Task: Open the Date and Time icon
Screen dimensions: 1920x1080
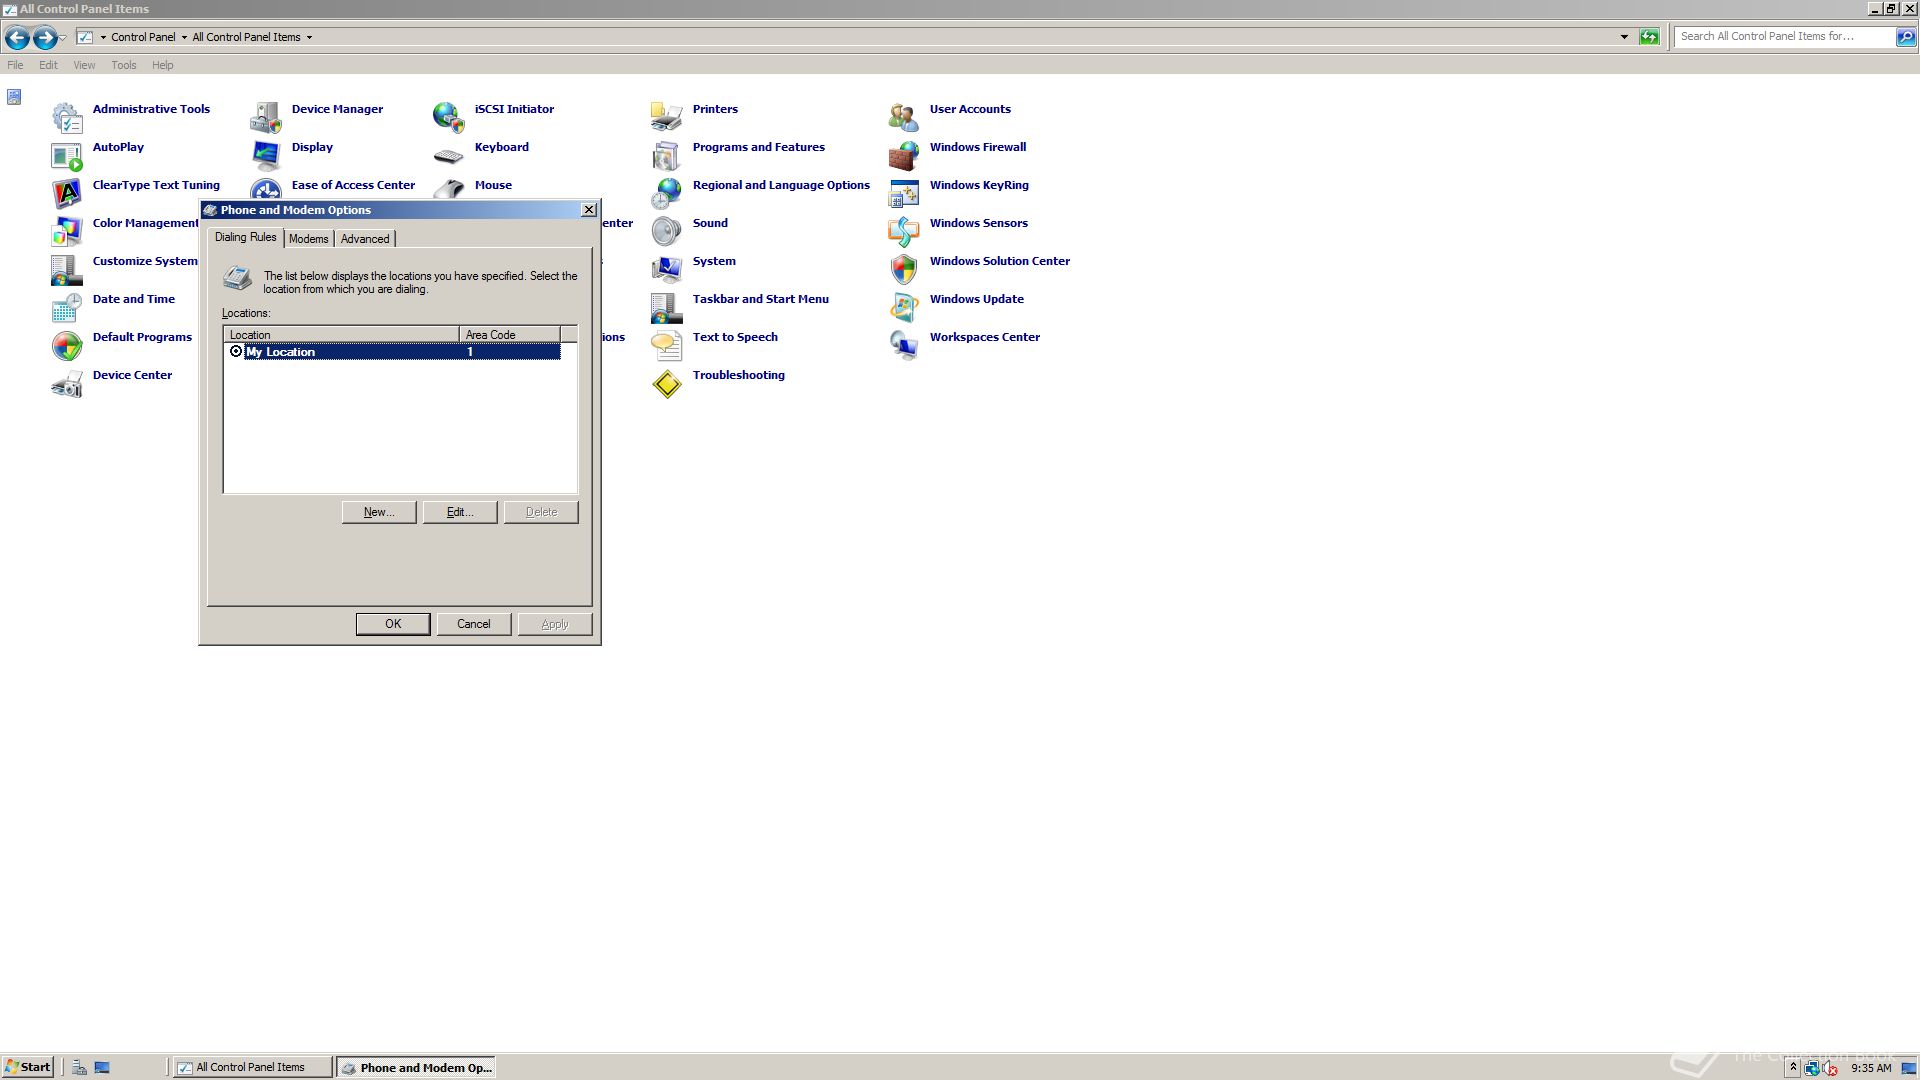Action: (x=67, y=307)
